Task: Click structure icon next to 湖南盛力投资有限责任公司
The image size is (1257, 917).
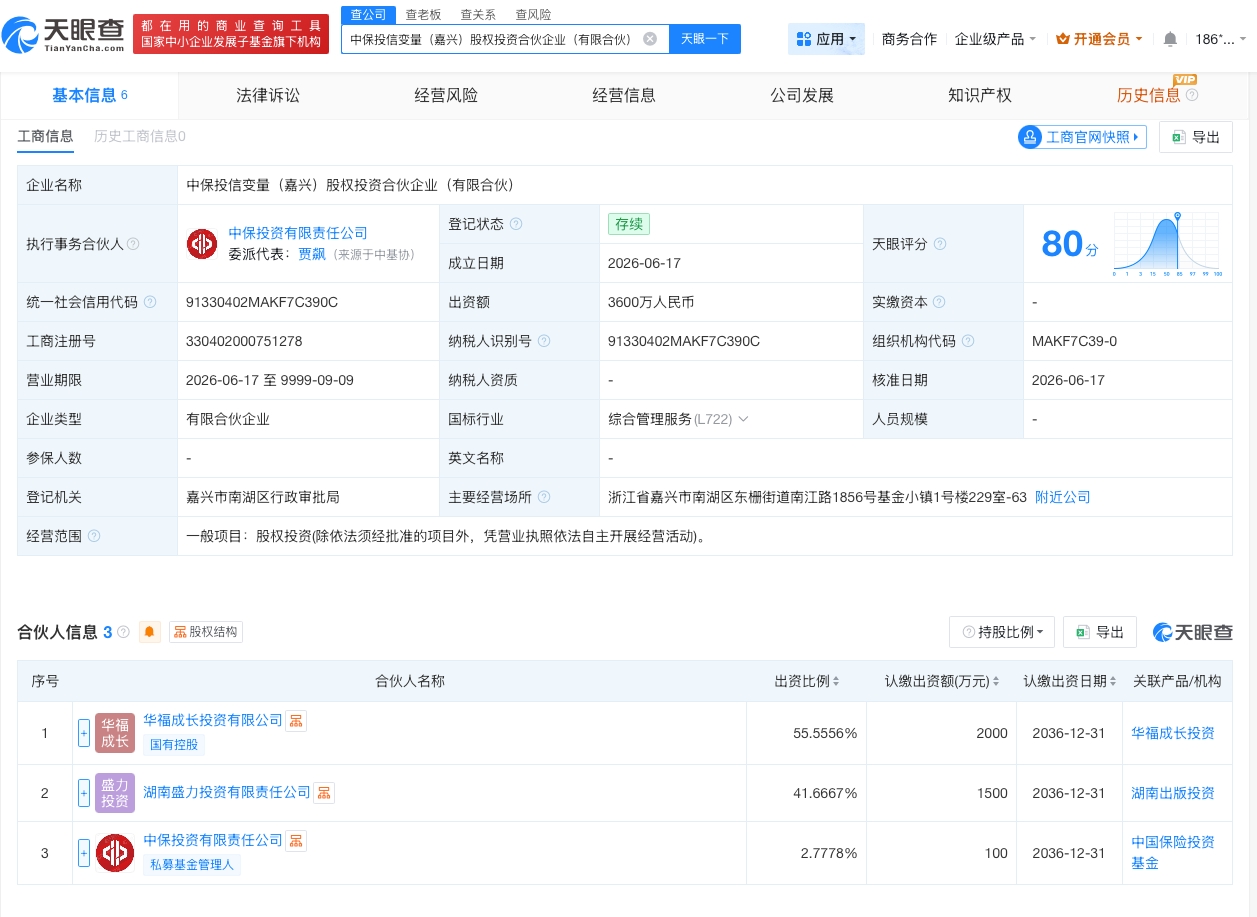Action: point(324,793)
